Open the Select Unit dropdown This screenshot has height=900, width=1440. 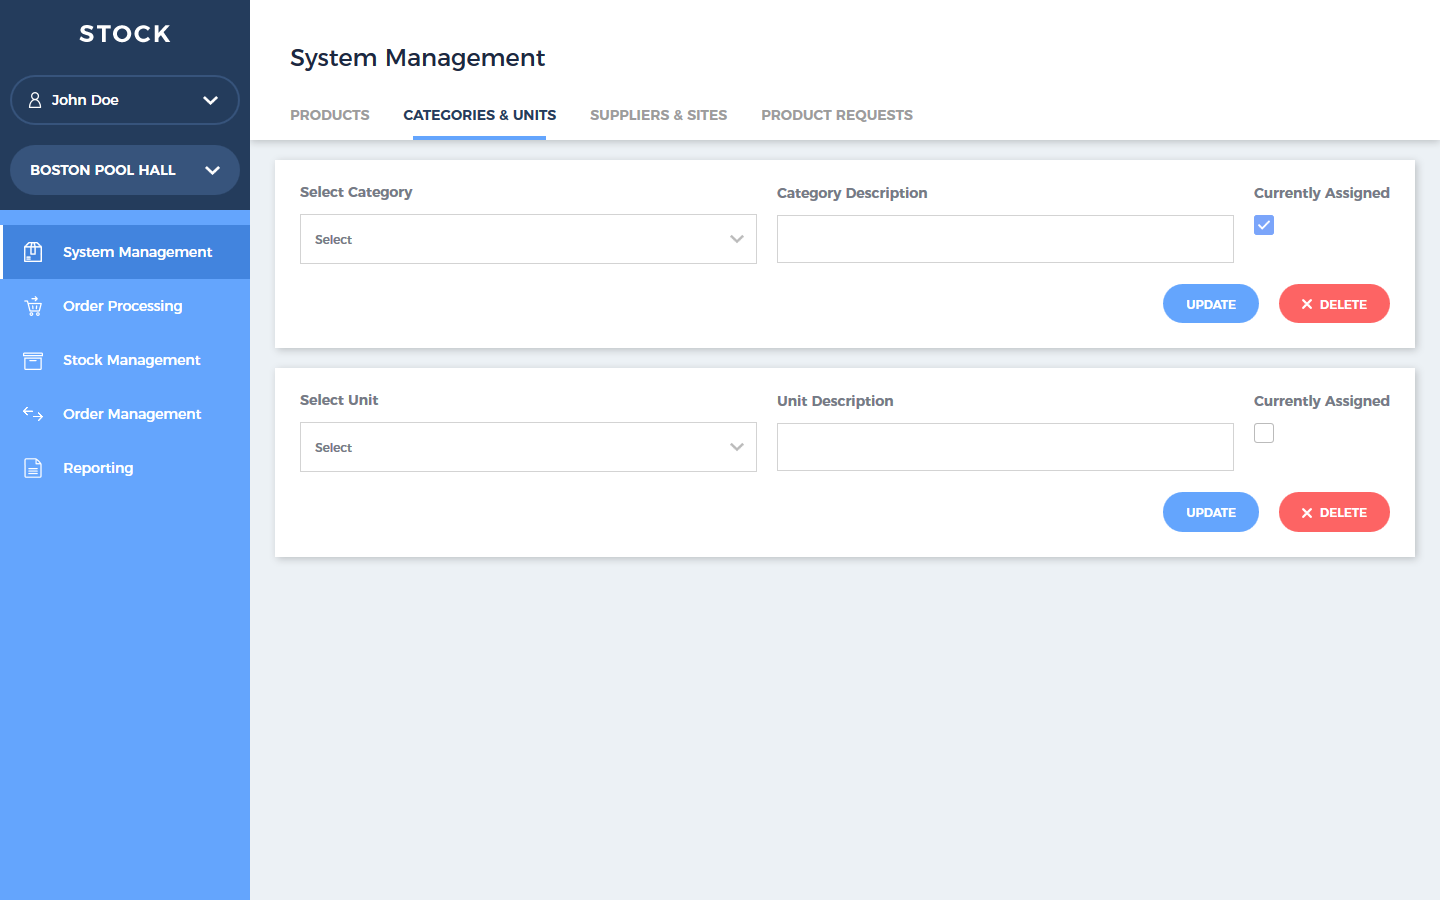tap(528, 447)
